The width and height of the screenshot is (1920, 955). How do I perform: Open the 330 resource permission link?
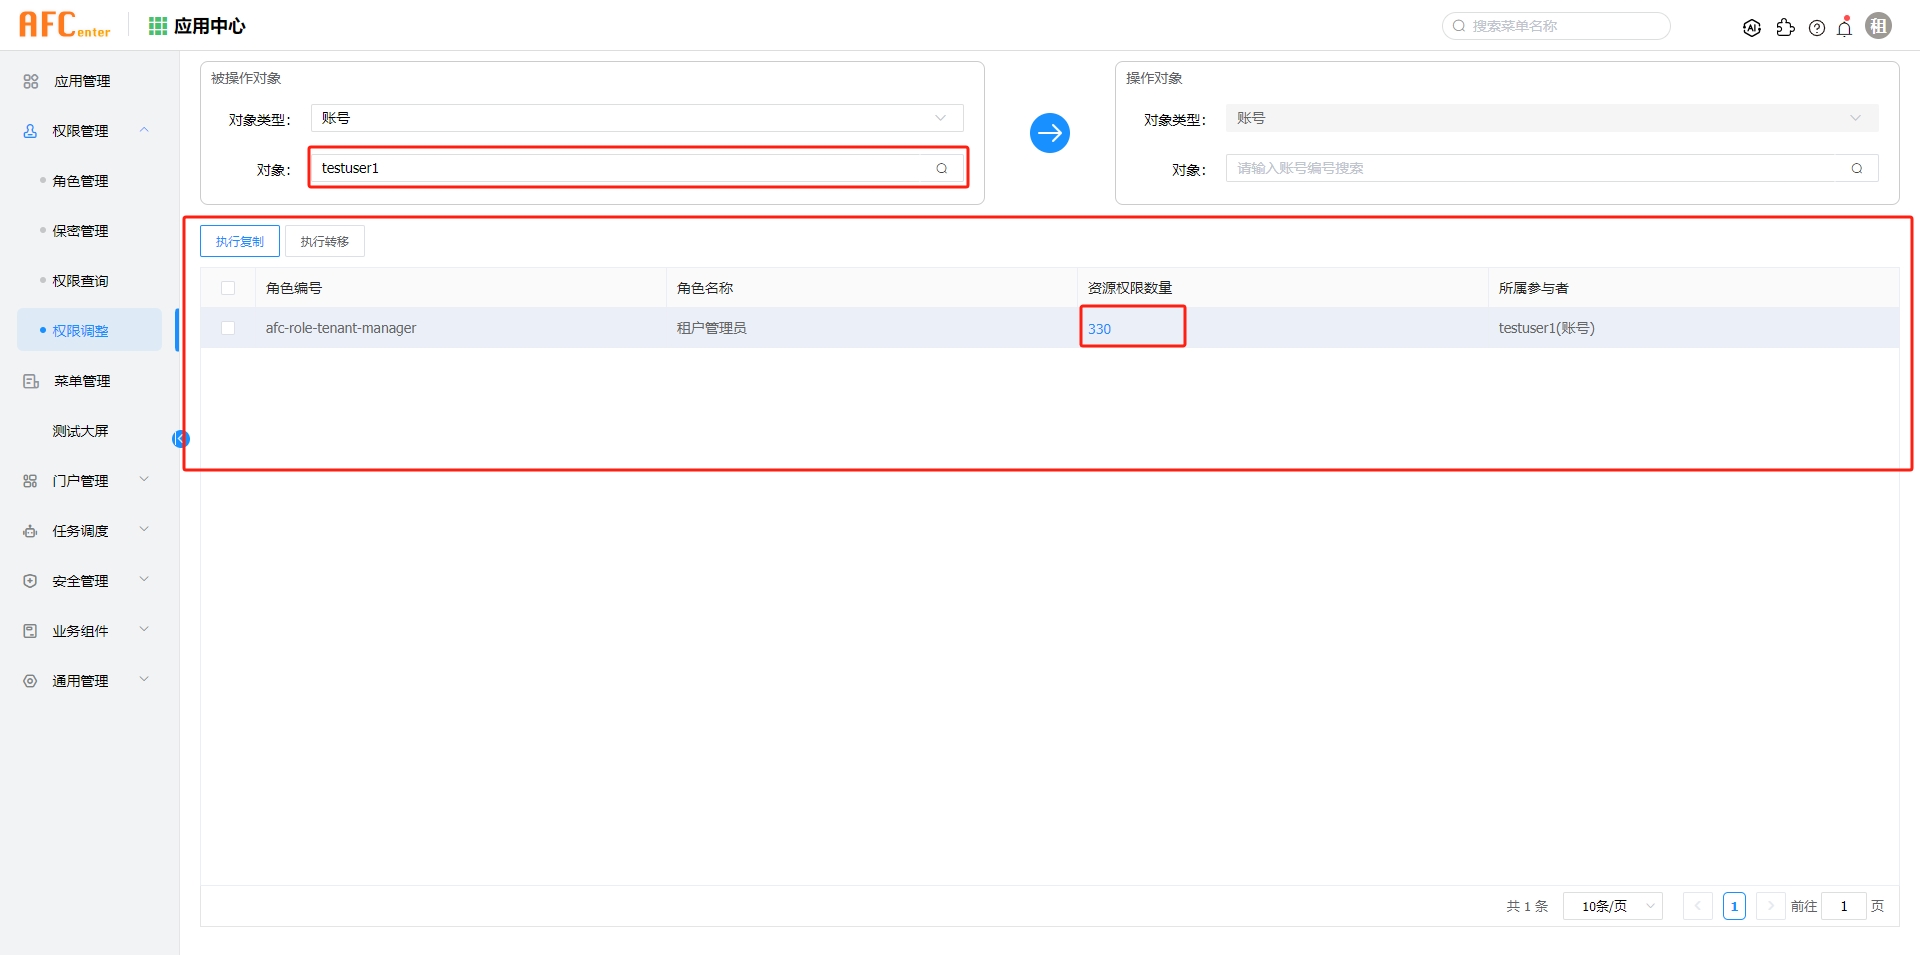tap(1099, 328)
